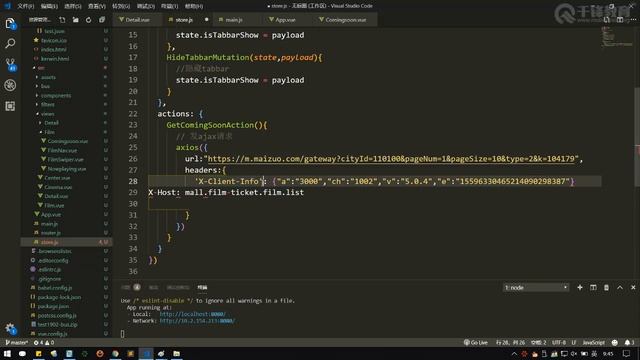
Task: Open the Network address link in terminal
Action: click(x=197, y=321)
